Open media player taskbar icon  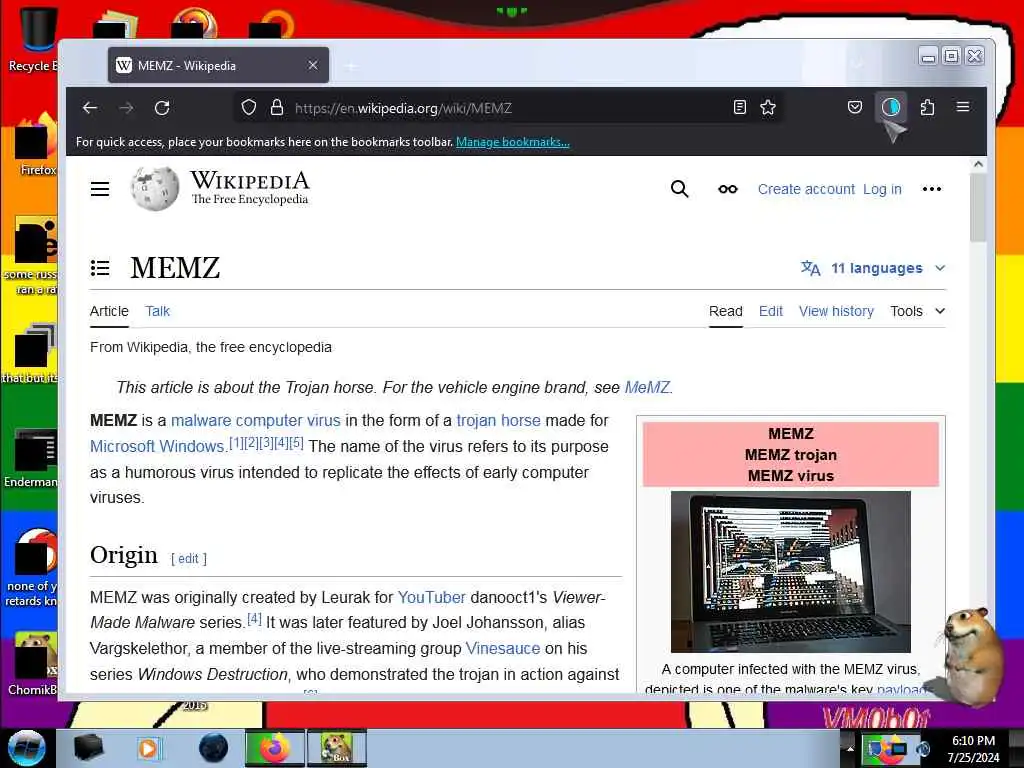148,748
